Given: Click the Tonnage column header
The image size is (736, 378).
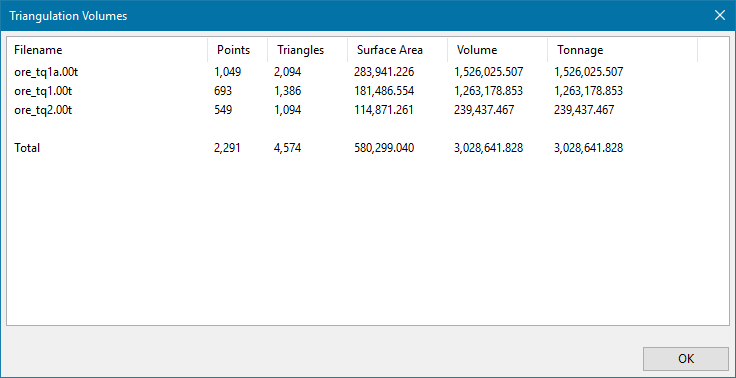Looking at the screenshot, I should click(x=622, y=50).
